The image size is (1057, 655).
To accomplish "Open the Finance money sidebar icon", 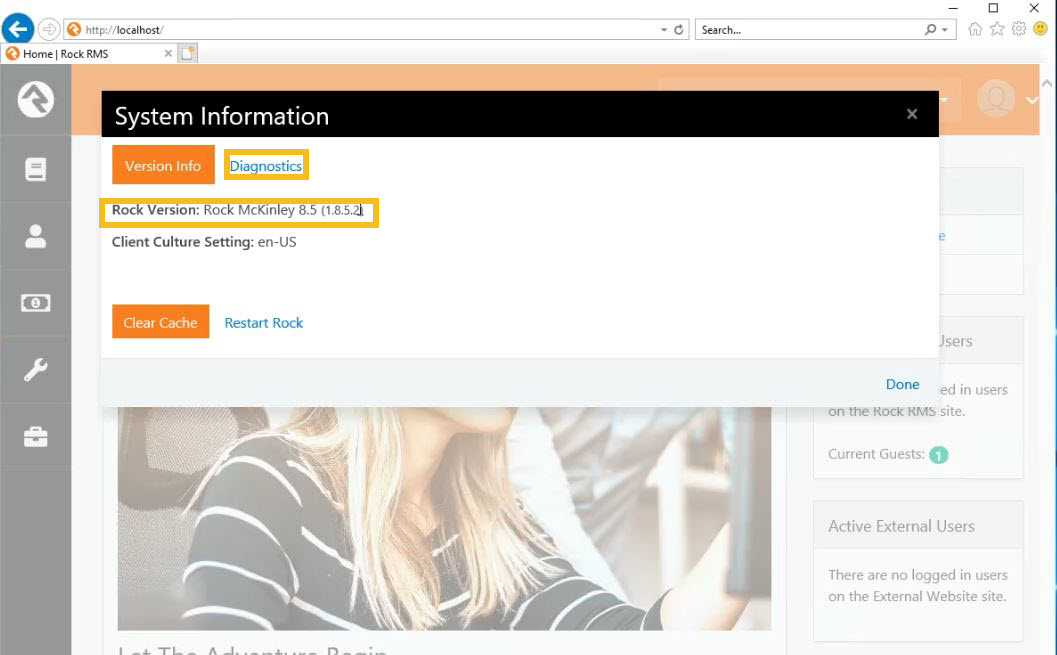I will tap(36, 303).
